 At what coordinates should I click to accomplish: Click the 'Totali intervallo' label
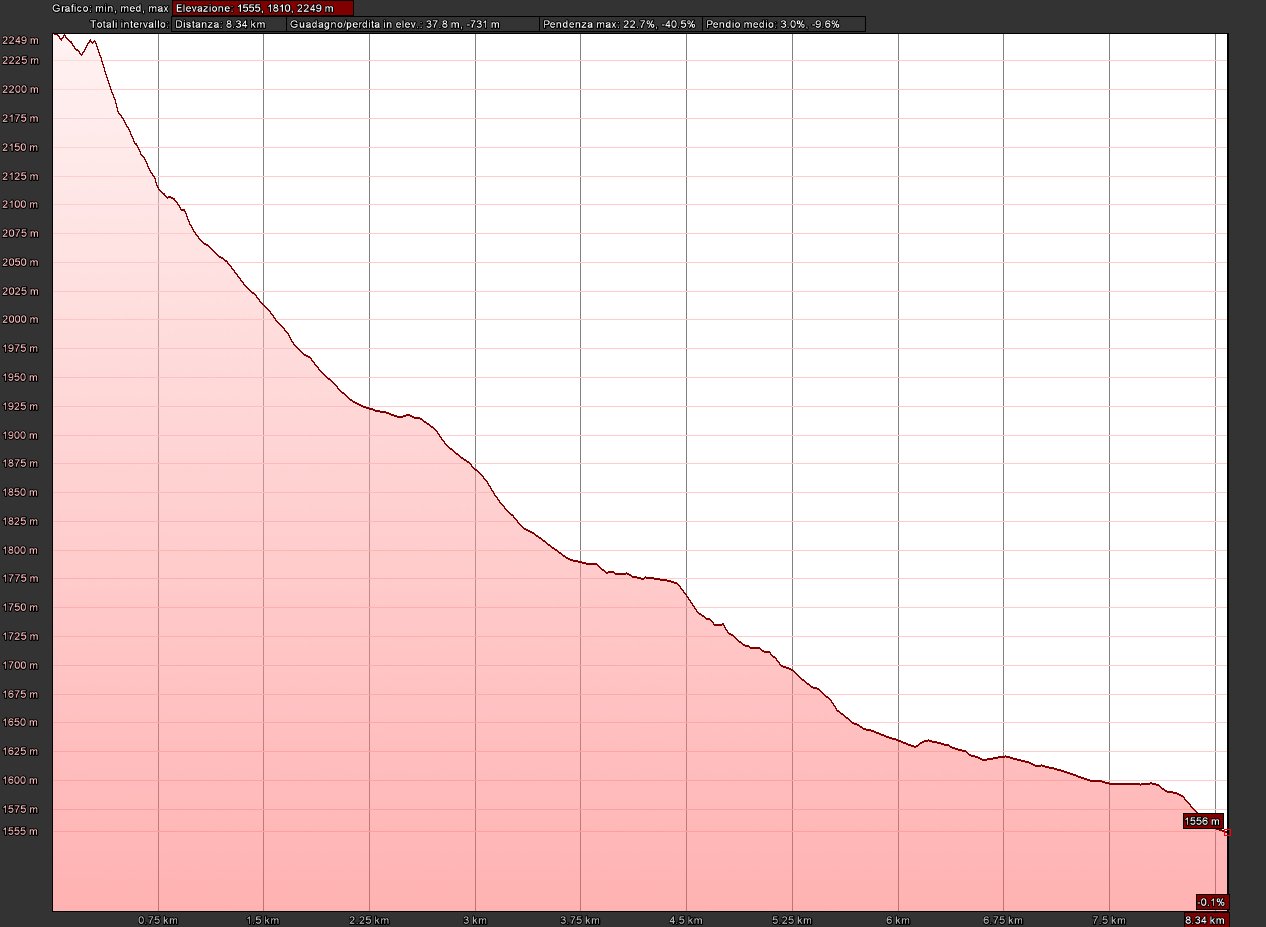[x=129, y=24]
